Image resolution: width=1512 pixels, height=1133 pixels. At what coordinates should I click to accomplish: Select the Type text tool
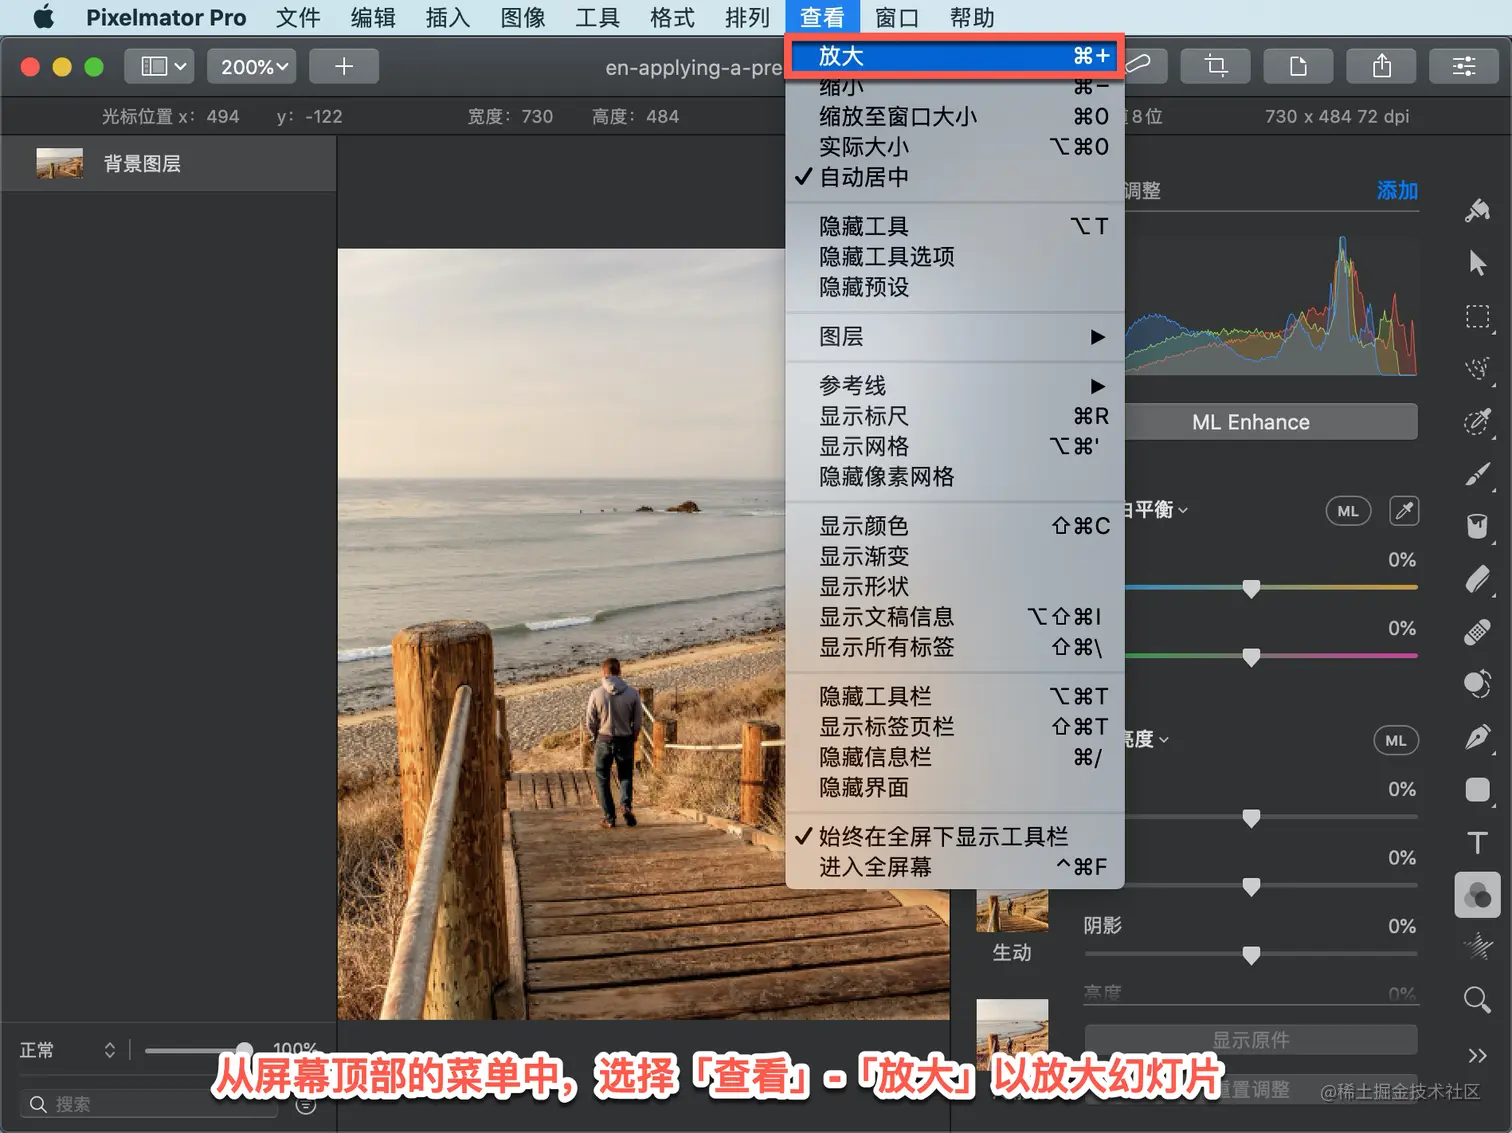tap(1477, 843)
